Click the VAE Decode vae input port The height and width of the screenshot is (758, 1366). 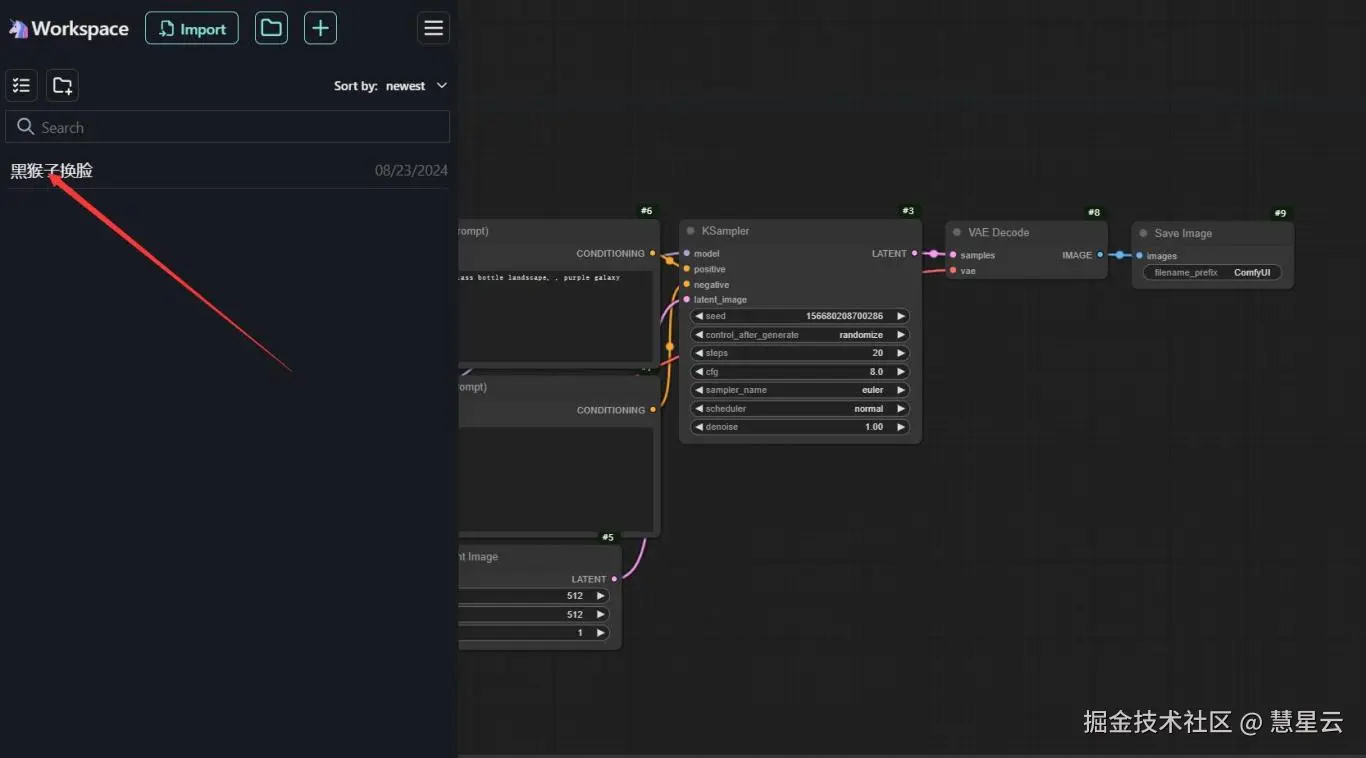pyautogui.click(x=953, y=270)
